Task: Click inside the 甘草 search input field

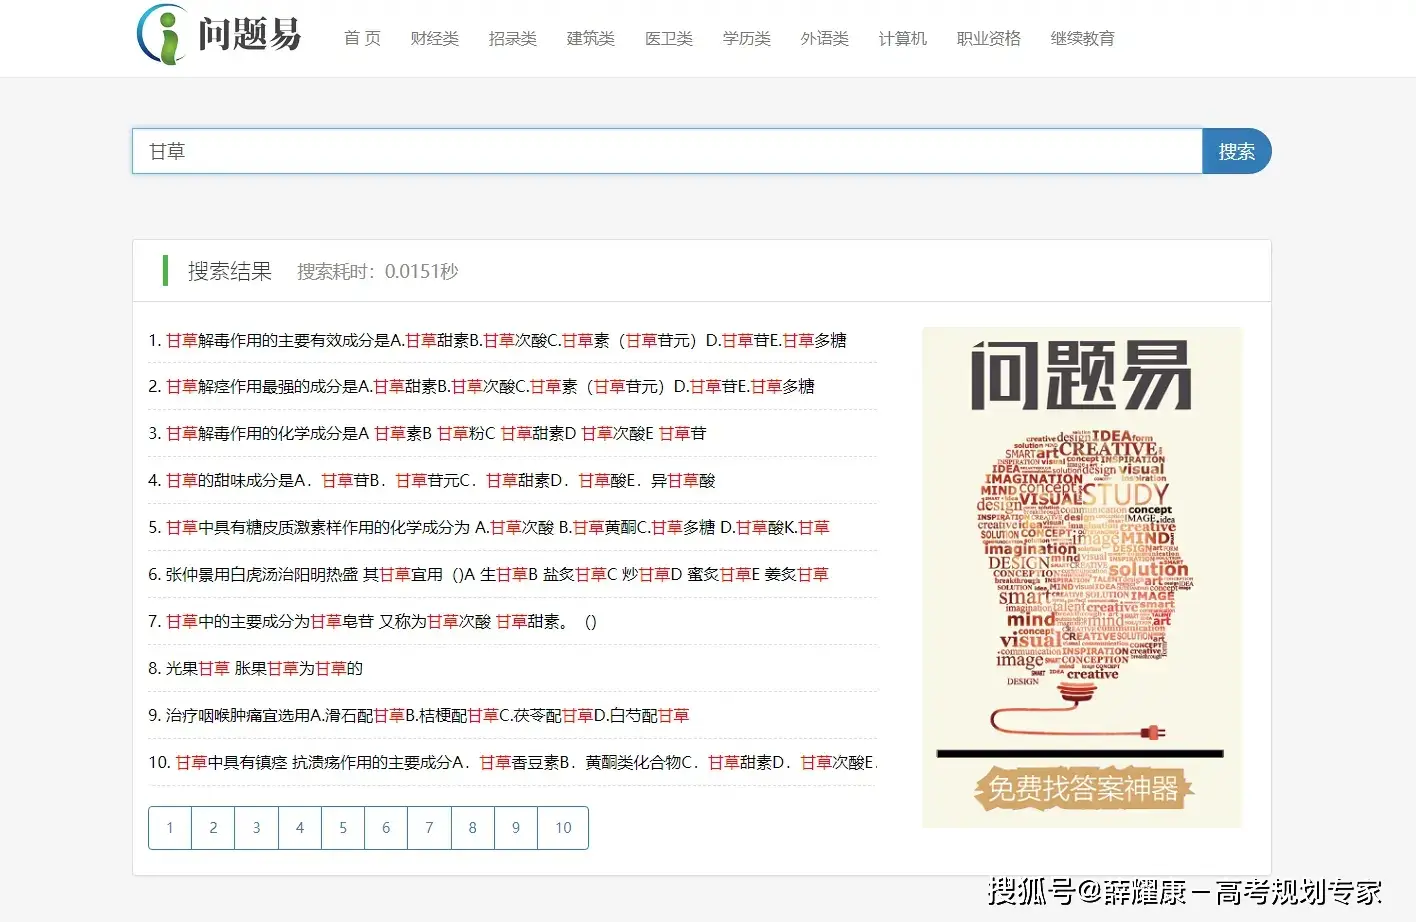Action: [600, 151]
